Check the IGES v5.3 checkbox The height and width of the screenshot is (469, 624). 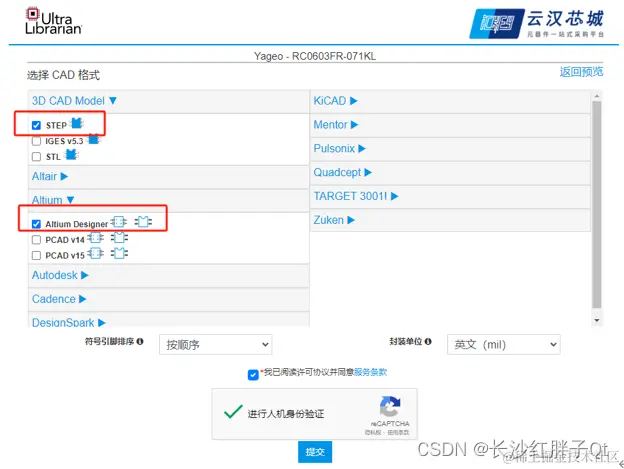pos(36,141)
